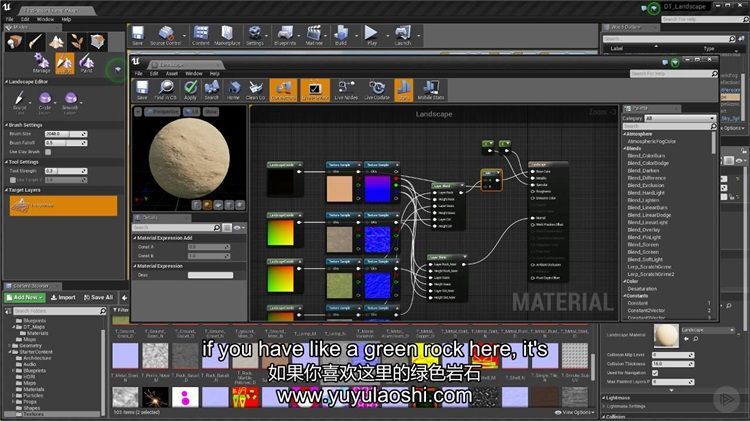This screenshot has height=421, width=750.
Task: Expand the Geometry folder
Action: 9,345
